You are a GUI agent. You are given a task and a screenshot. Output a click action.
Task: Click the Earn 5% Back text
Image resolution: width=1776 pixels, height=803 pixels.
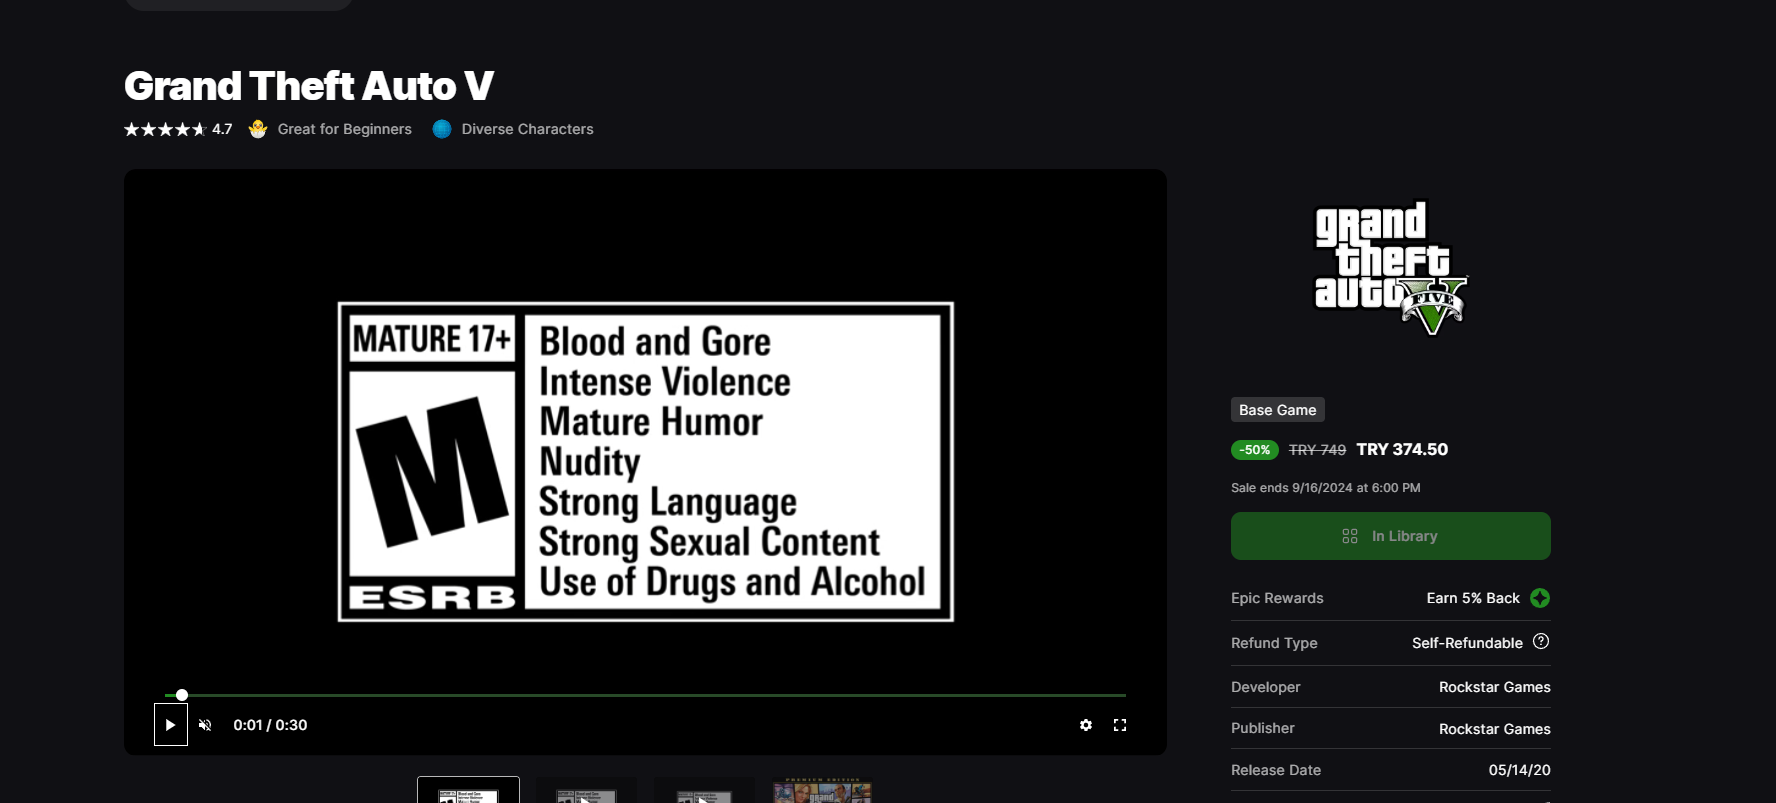1473,598
